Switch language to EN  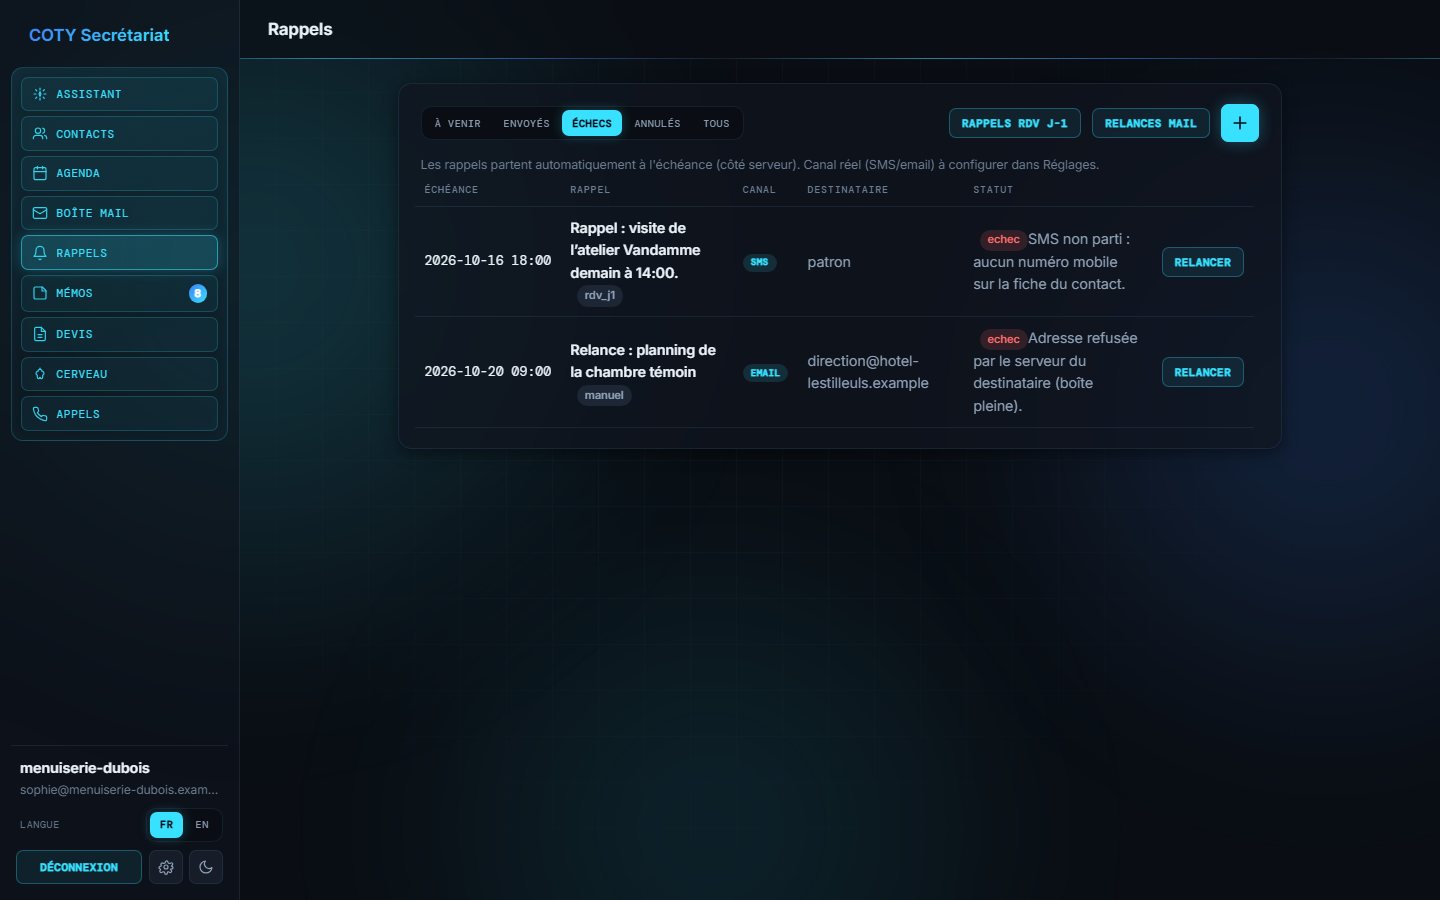[x=202, y=825]
